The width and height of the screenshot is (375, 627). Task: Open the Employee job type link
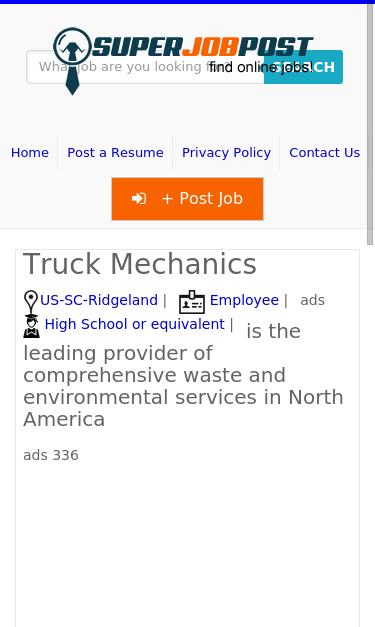[244, 300]
